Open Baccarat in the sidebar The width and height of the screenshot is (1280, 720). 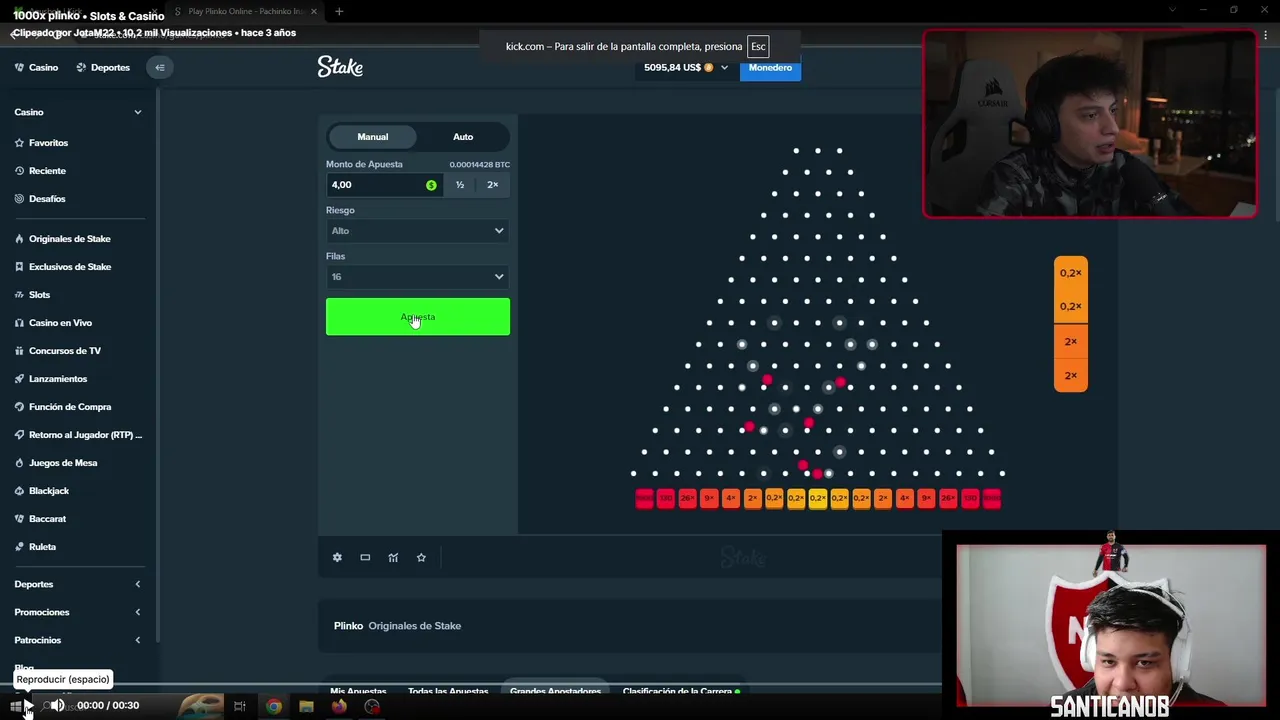(40, 519)
